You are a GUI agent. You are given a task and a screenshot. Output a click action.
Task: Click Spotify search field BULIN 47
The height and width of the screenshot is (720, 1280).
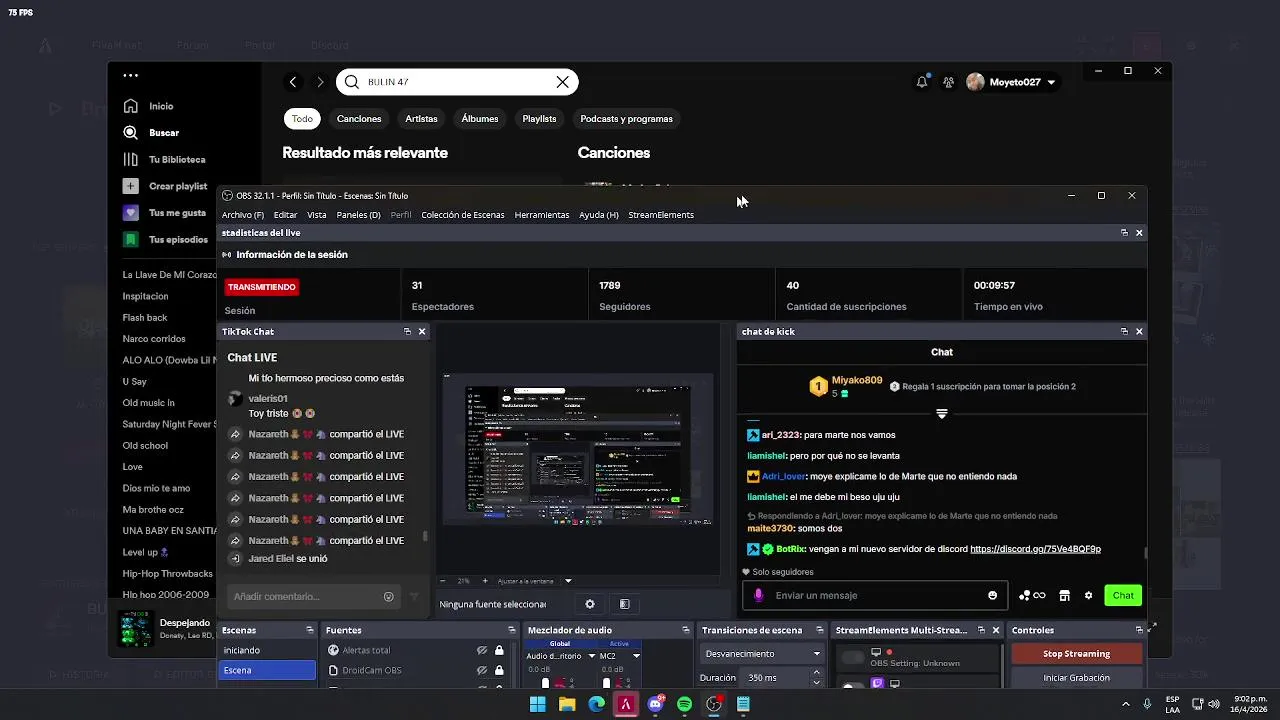point(457,82)
